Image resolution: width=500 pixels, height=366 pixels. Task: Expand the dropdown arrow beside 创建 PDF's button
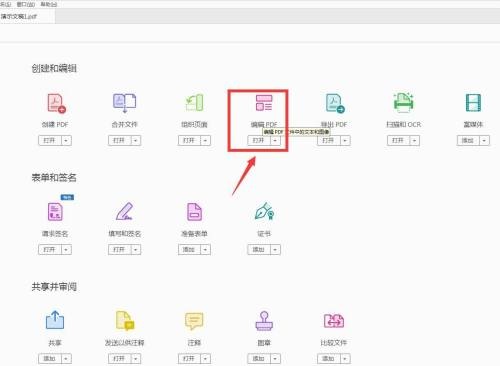66,140
